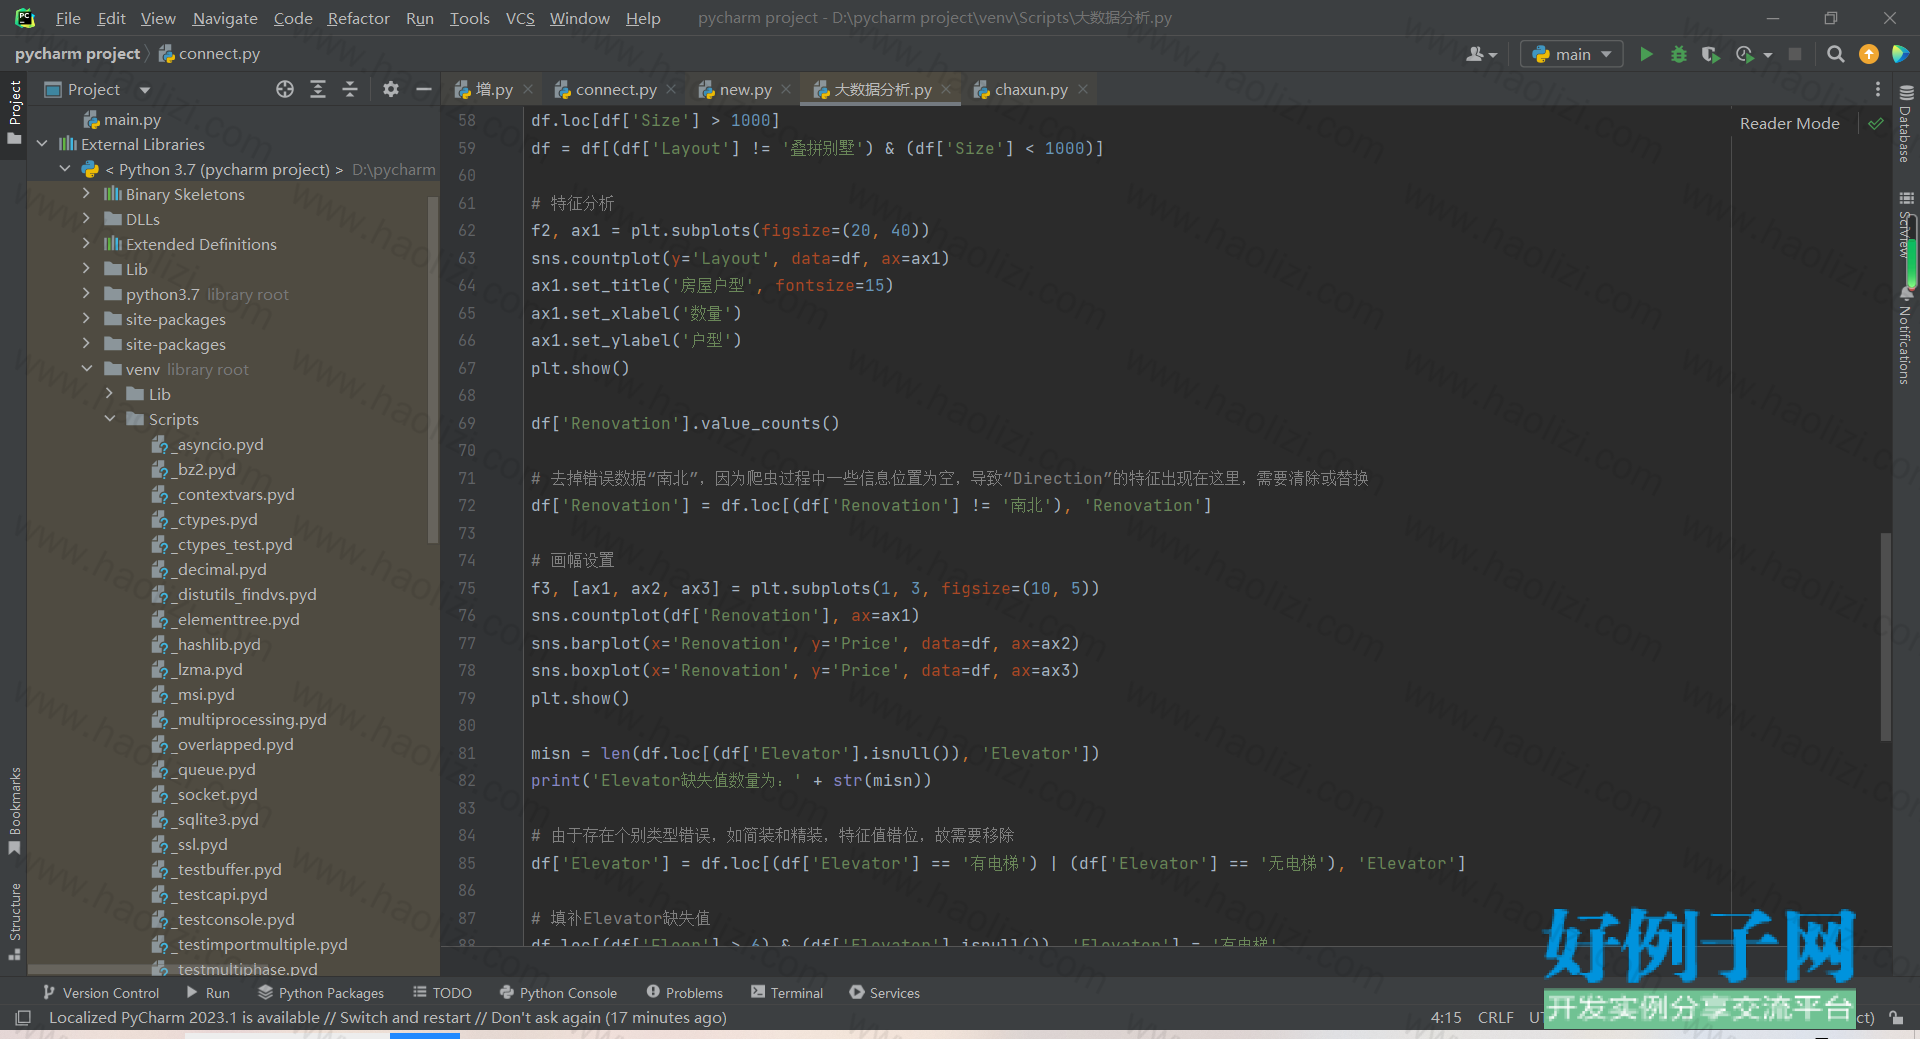Click the pycharm project breadcrumb
Image resolution: width=1920 pixels, height=1039 pixels.
(77, 54)
